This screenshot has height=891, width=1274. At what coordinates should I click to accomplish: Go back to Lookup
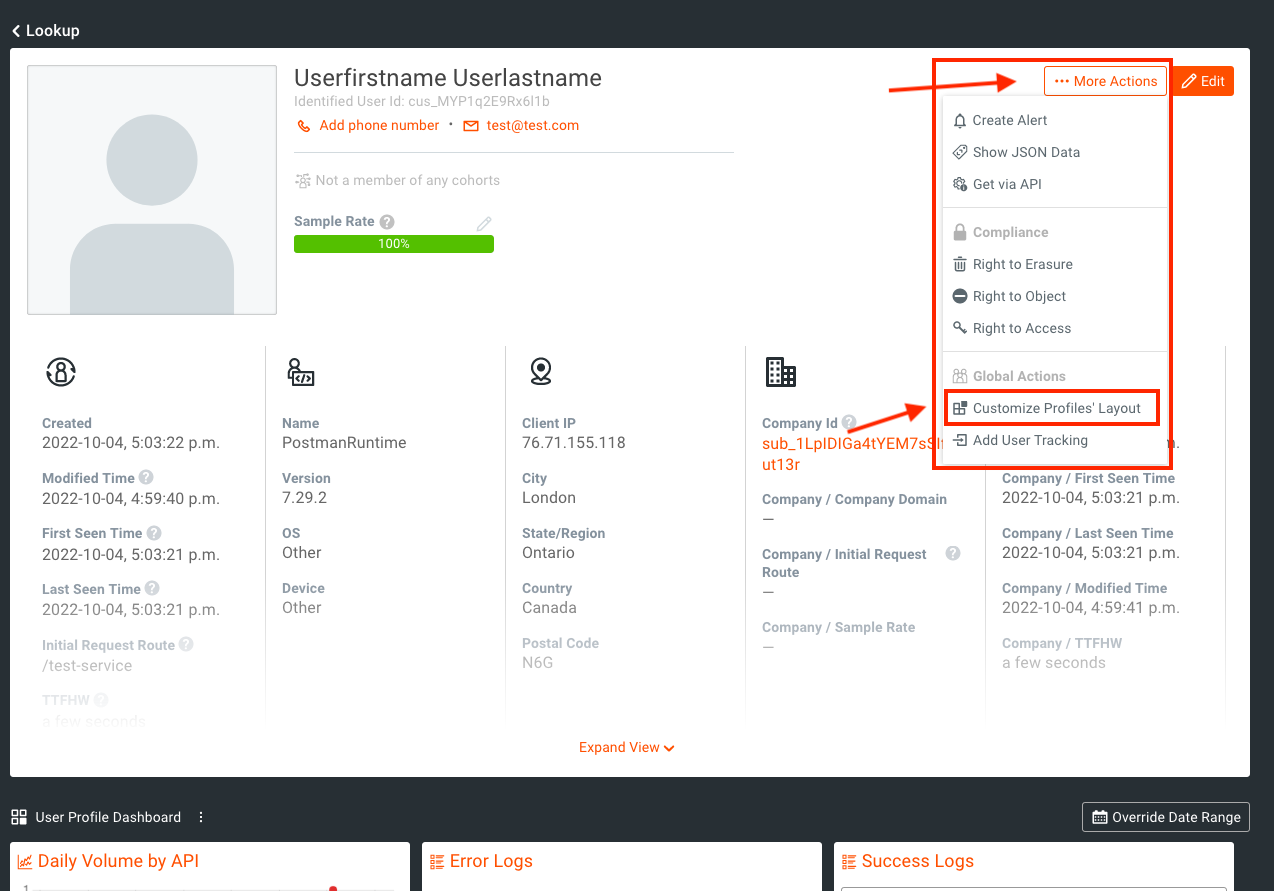[46, 30]
